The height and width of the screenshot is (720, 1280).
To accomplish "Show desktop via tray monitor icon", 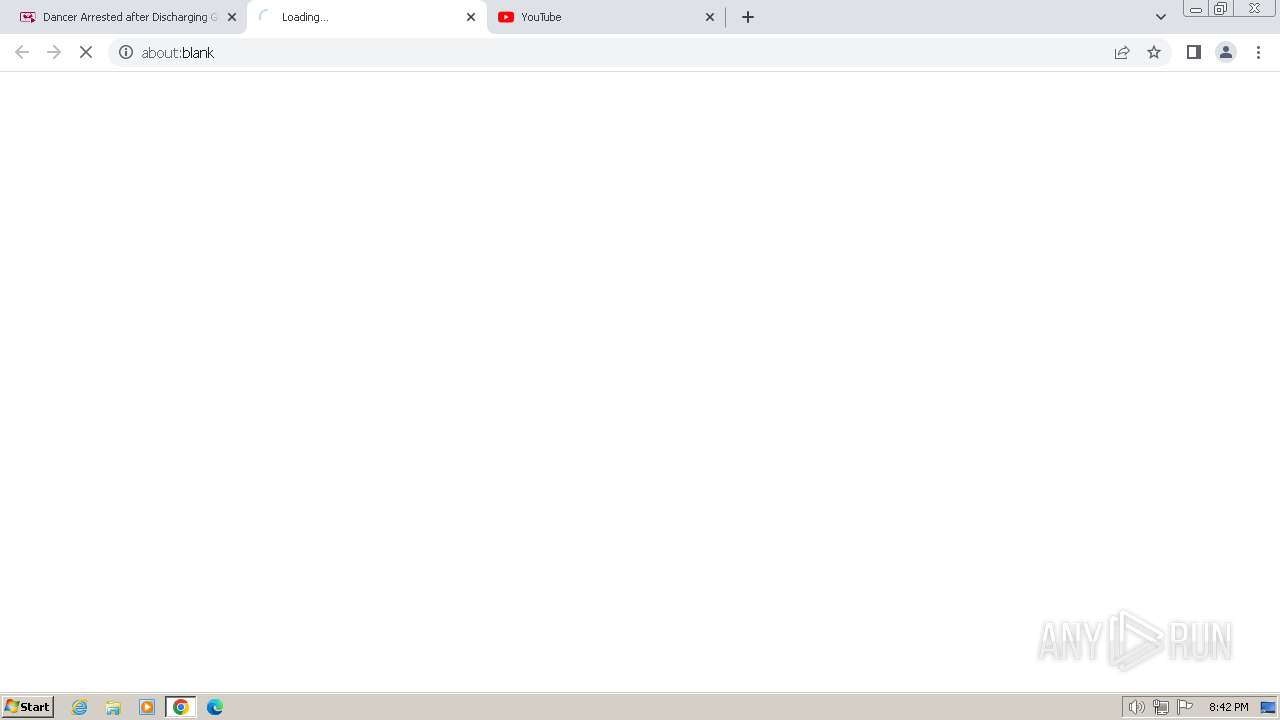I will [x=1268, y=707].
